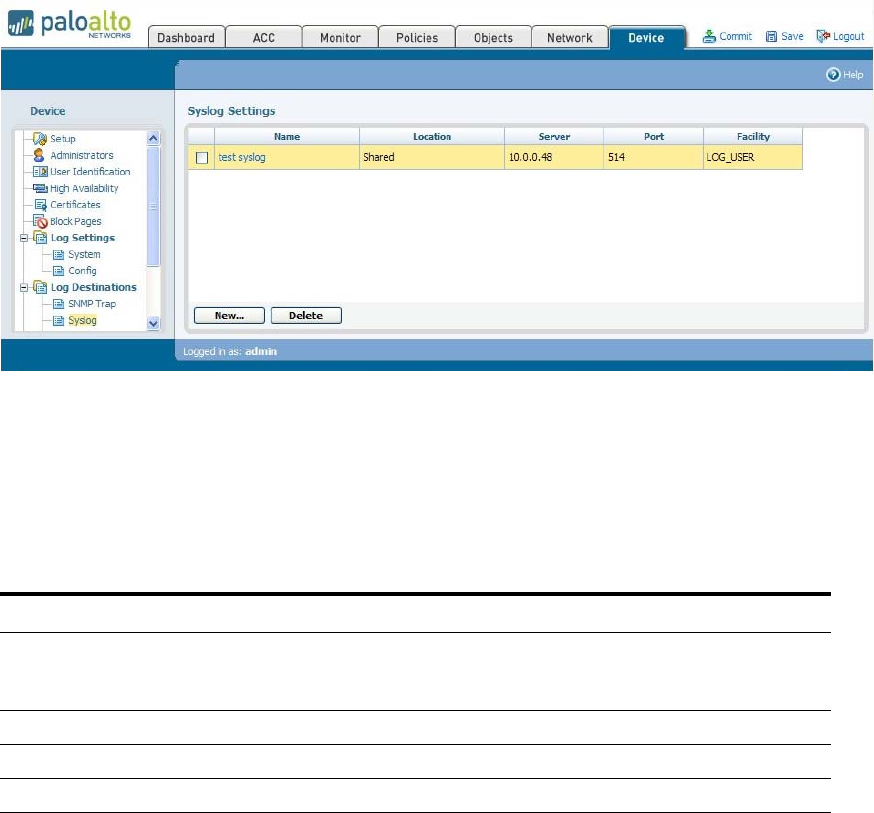
Task: Click the System log icon
Action: click(x=59, y=255)
